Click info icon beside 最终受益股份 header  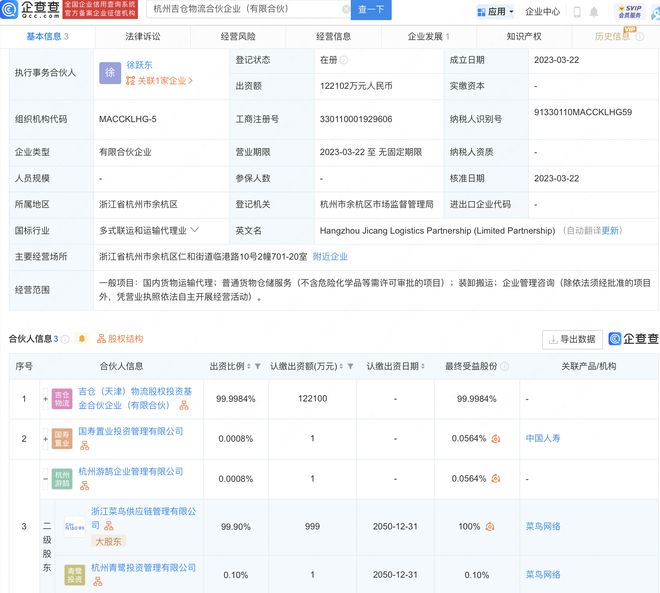[504, 367]
